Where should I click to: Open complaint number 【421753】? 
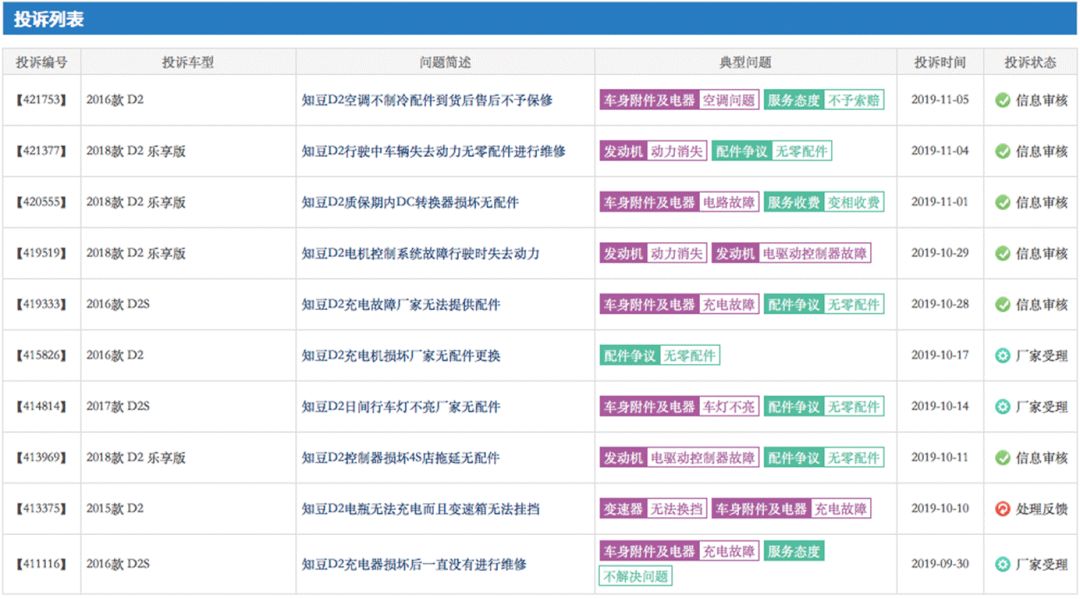pyautogui.click(x=40, y=100)
